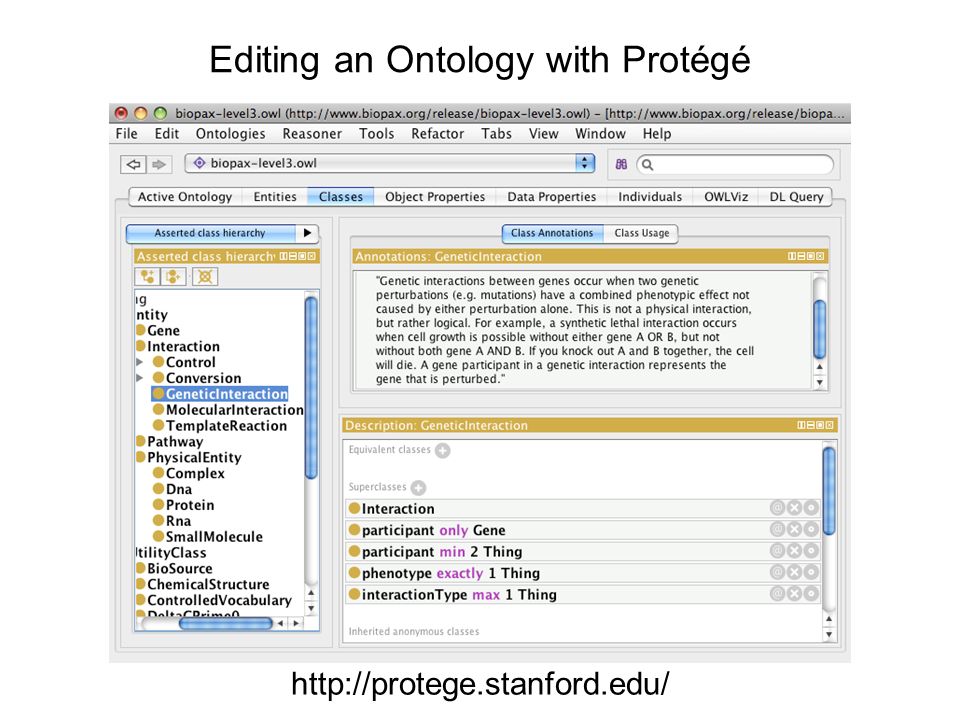Add an equivalent class with plus icon
The width and height of the screenshot is (960, 720).
pos(443,451)
